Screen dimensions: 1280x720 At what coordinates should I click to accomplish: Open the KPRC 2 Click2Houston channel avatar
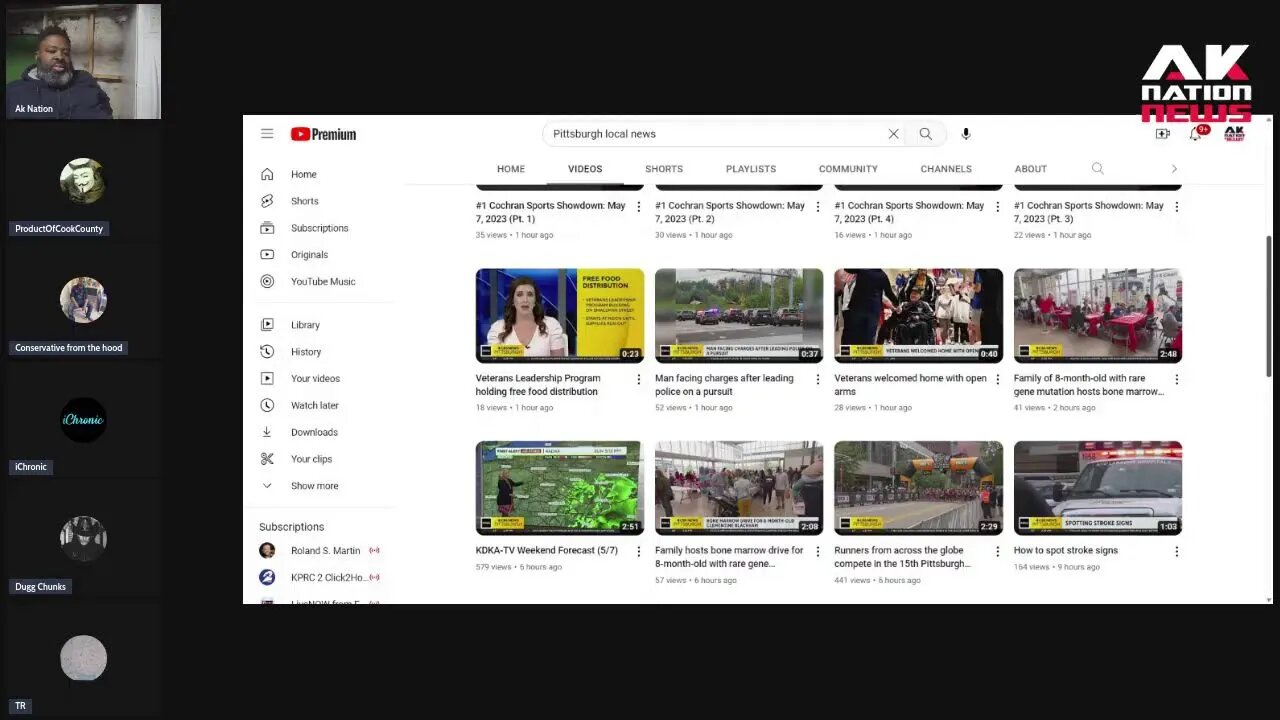coord(267,578)
